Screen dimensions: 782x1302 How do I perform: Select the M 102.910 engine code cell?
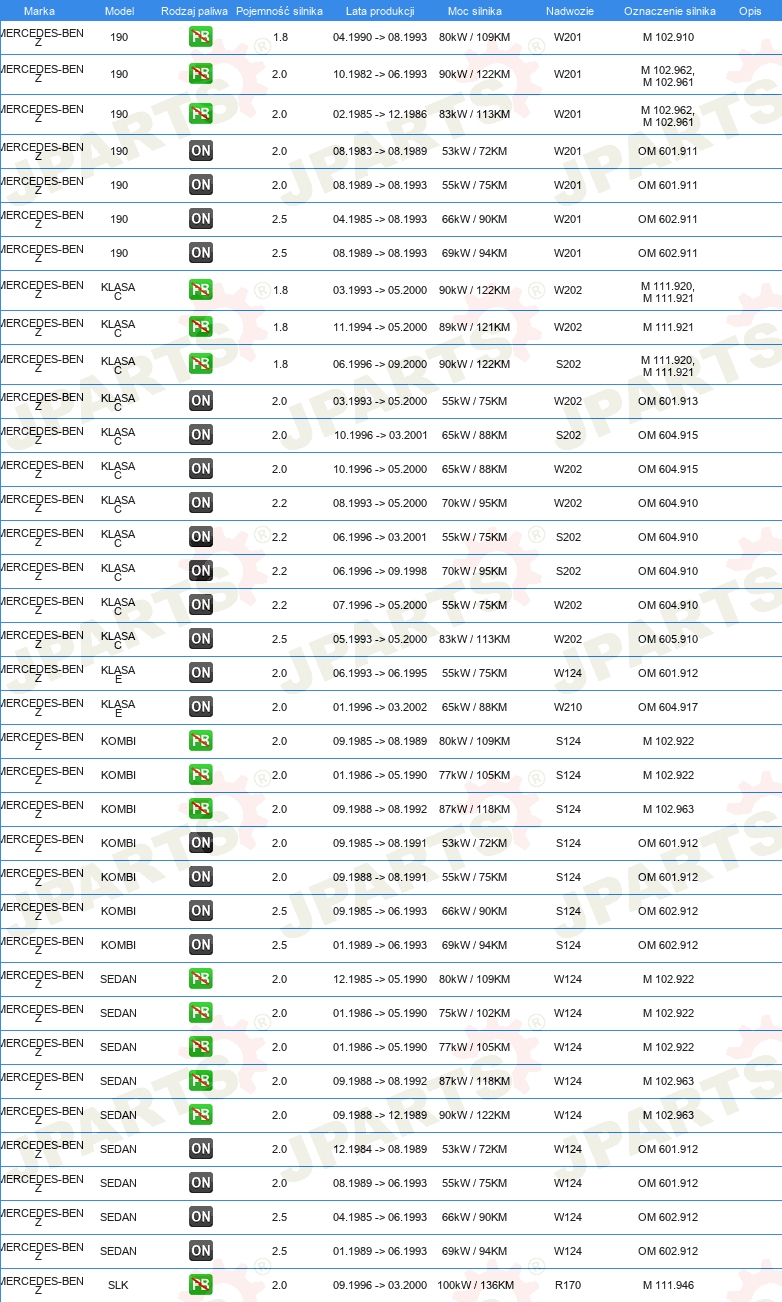[x=668, y=38]
